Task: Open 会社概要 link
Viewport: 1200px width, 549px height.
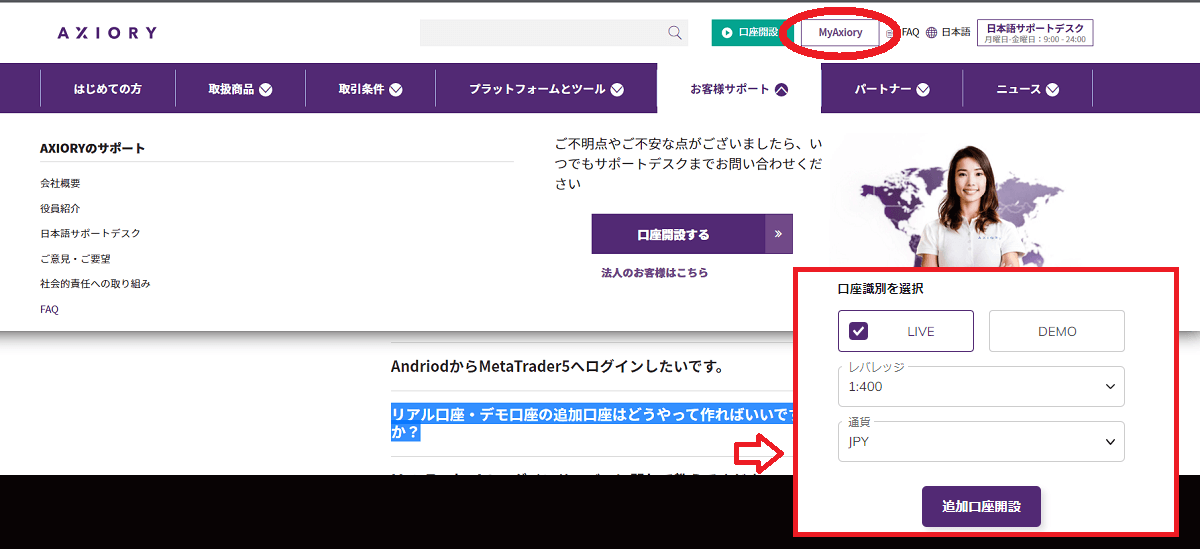Action: click(x=60, y=183)
